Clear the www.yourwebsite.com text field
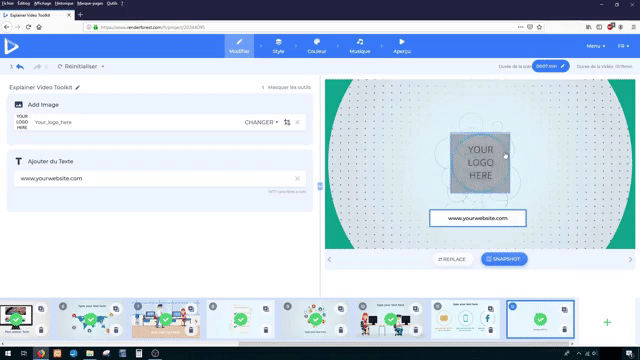Screen dimensions: 640x360 pos(298,178)
